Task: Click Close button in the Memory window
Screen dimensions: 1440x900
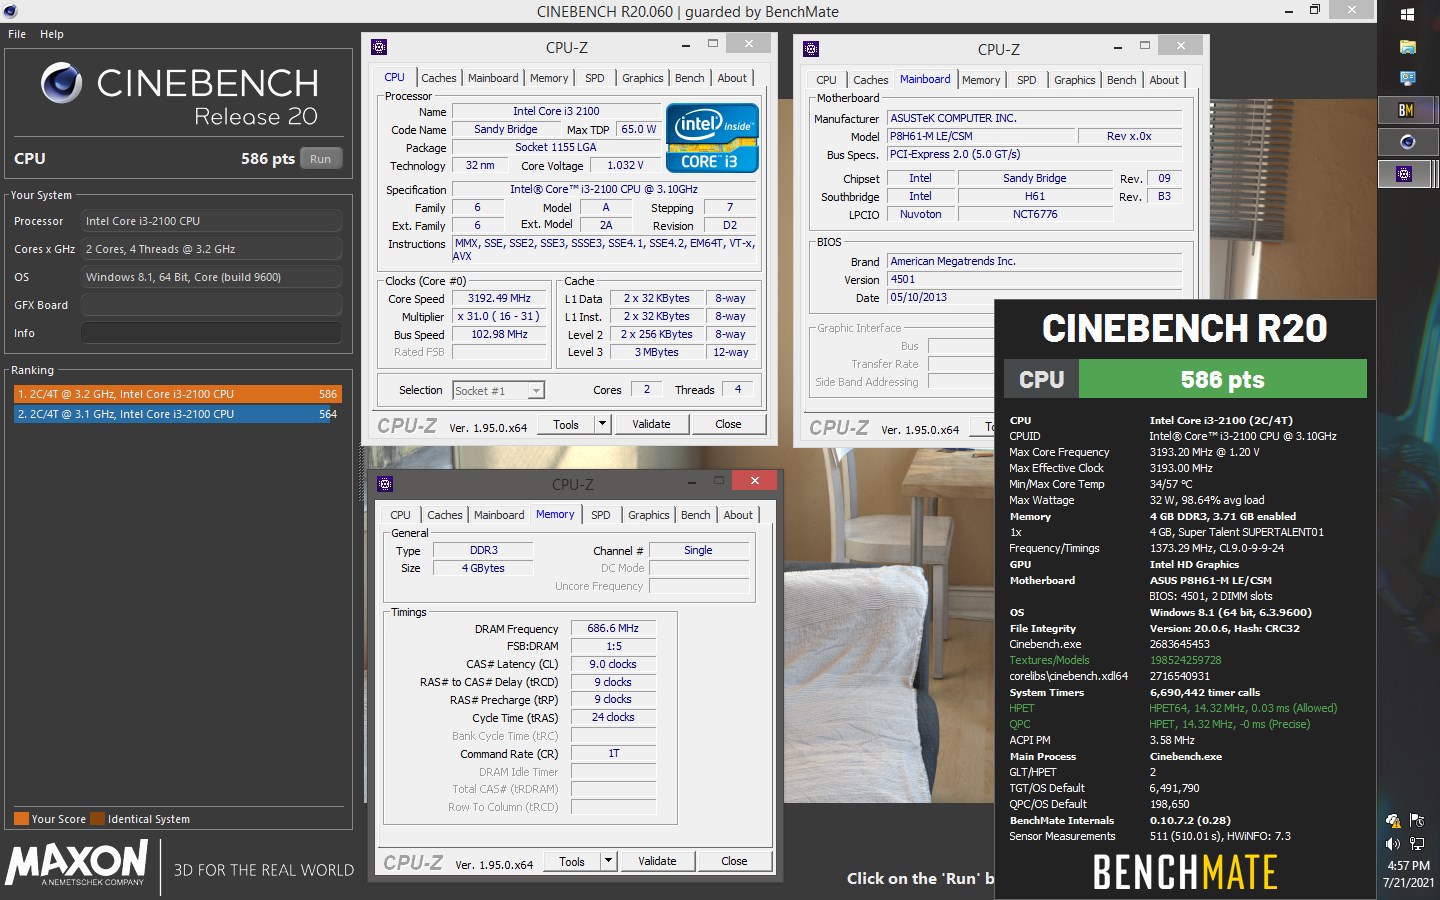Action: pyautogui.click(x=734, y=861)
